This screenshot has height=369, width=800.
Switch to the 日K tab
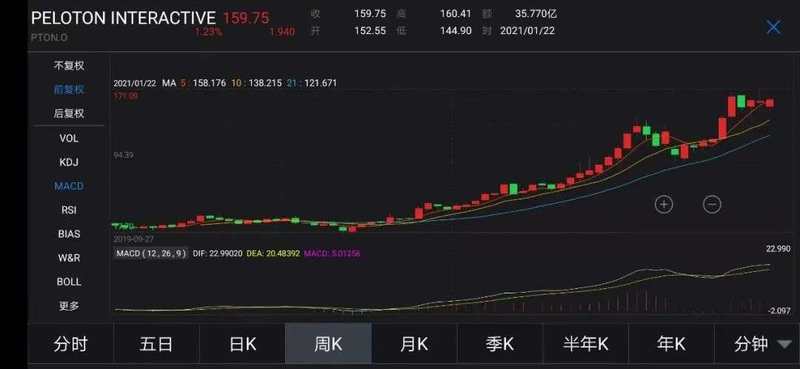click(x=242, y=345)
